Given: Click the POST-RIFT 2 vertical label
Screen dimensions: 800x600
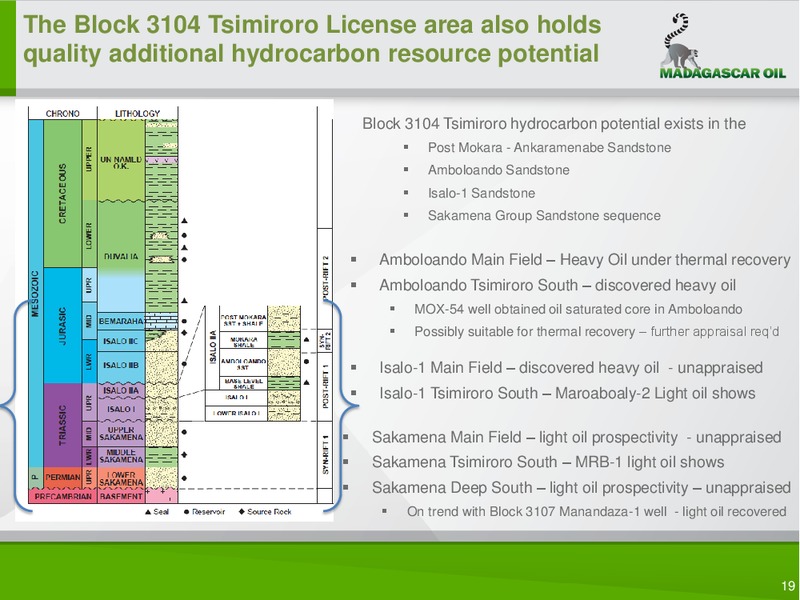Looking at the screenshot, I should click(x=326, y=278).
